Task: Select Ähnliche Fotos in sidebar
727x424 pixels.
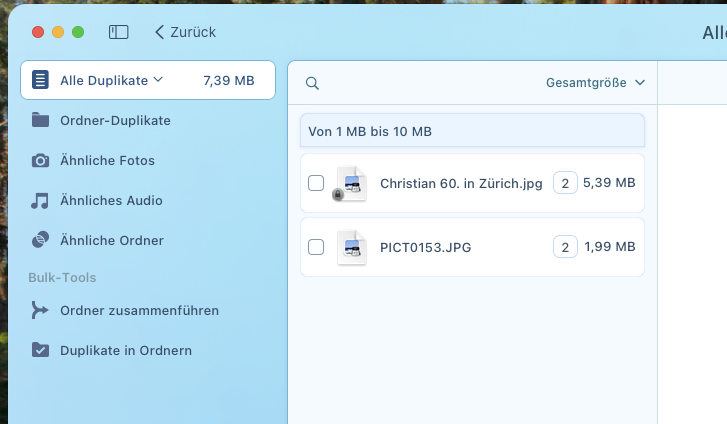Action: point(107,161)
